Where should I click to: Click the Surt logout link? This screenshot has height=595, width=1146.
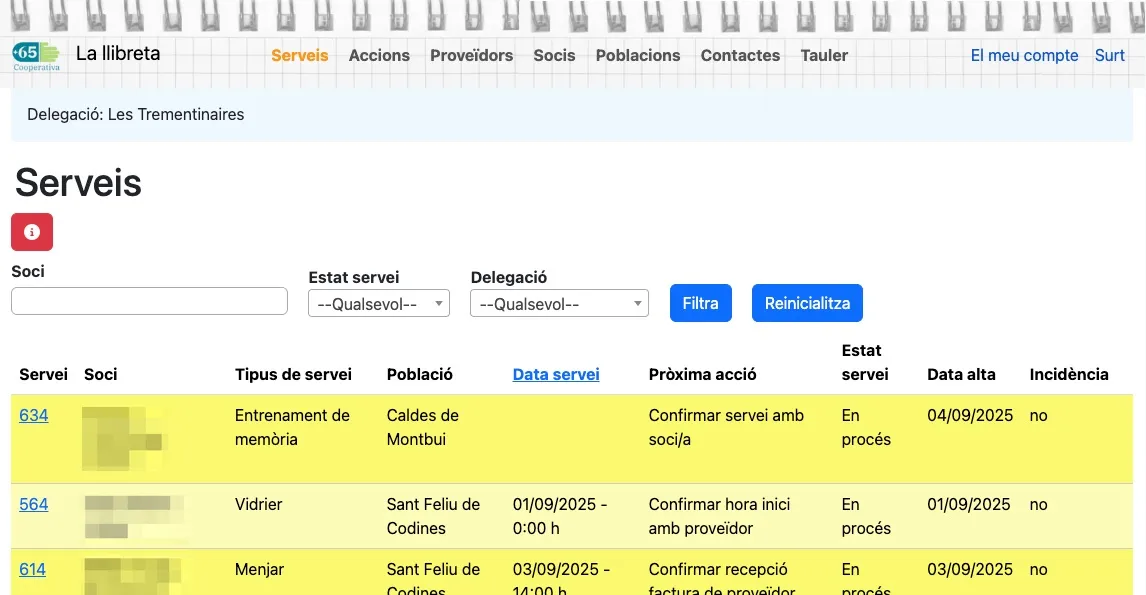click(x=1109, y=56)
